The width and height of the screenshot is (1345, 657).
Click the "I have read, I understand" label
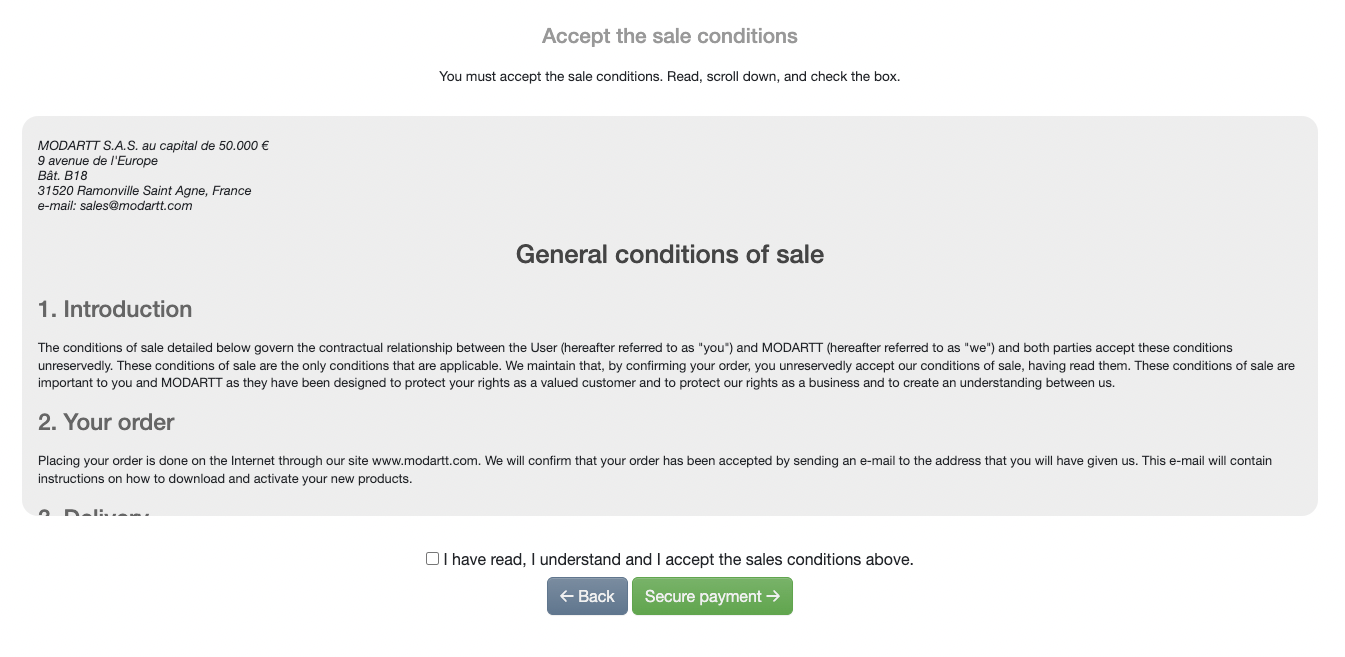tap(678, 560)
